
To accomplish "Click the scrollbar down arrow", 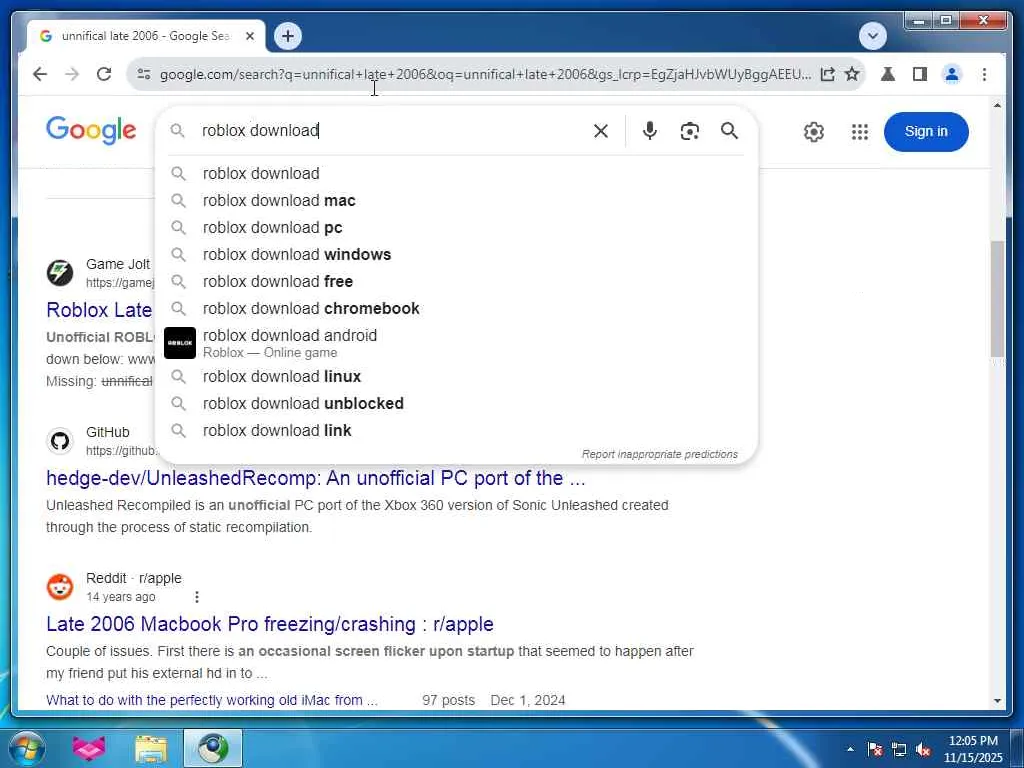I will coord(997,701).
